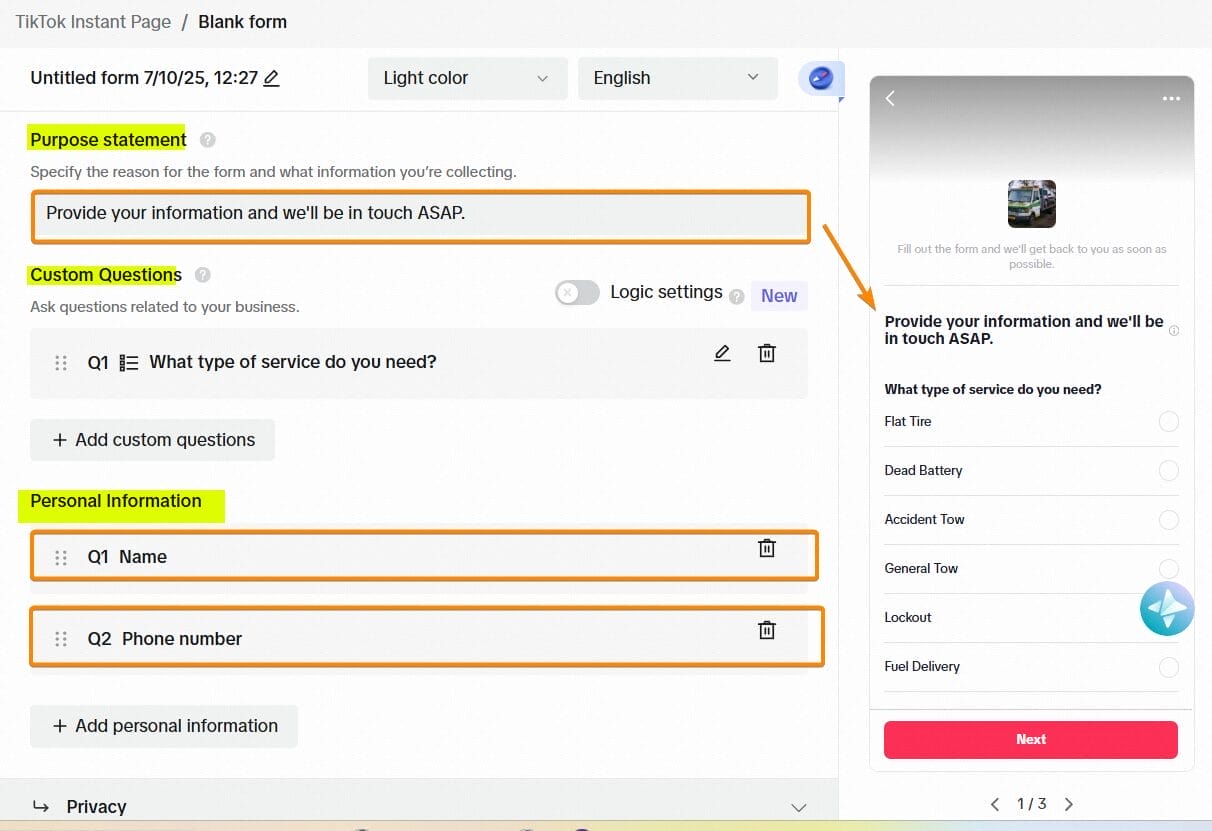This screenshot has width=1212, height=831.
Task: Open the Light color theme dropdown
Action: coord(467,78)
